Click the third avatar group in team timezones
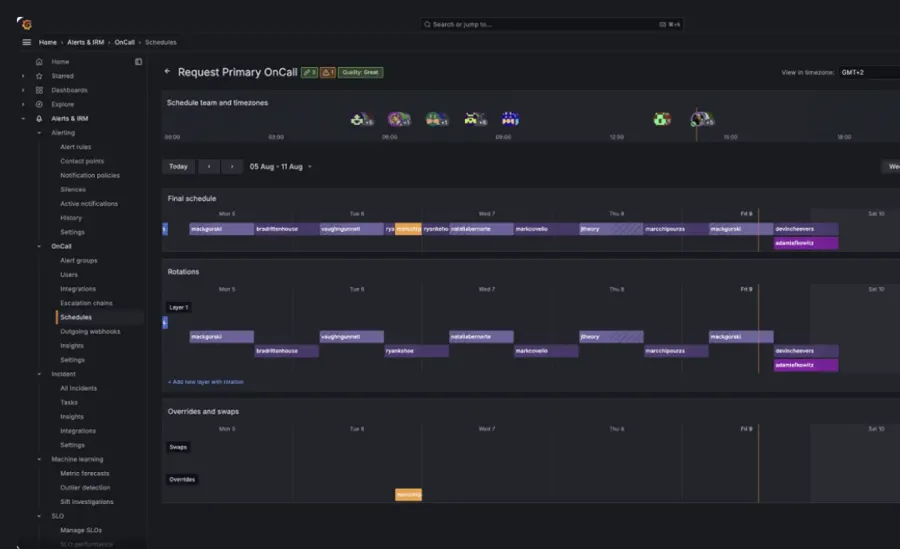The height and width of the screenshot is (549, 900). coord(437,119)
